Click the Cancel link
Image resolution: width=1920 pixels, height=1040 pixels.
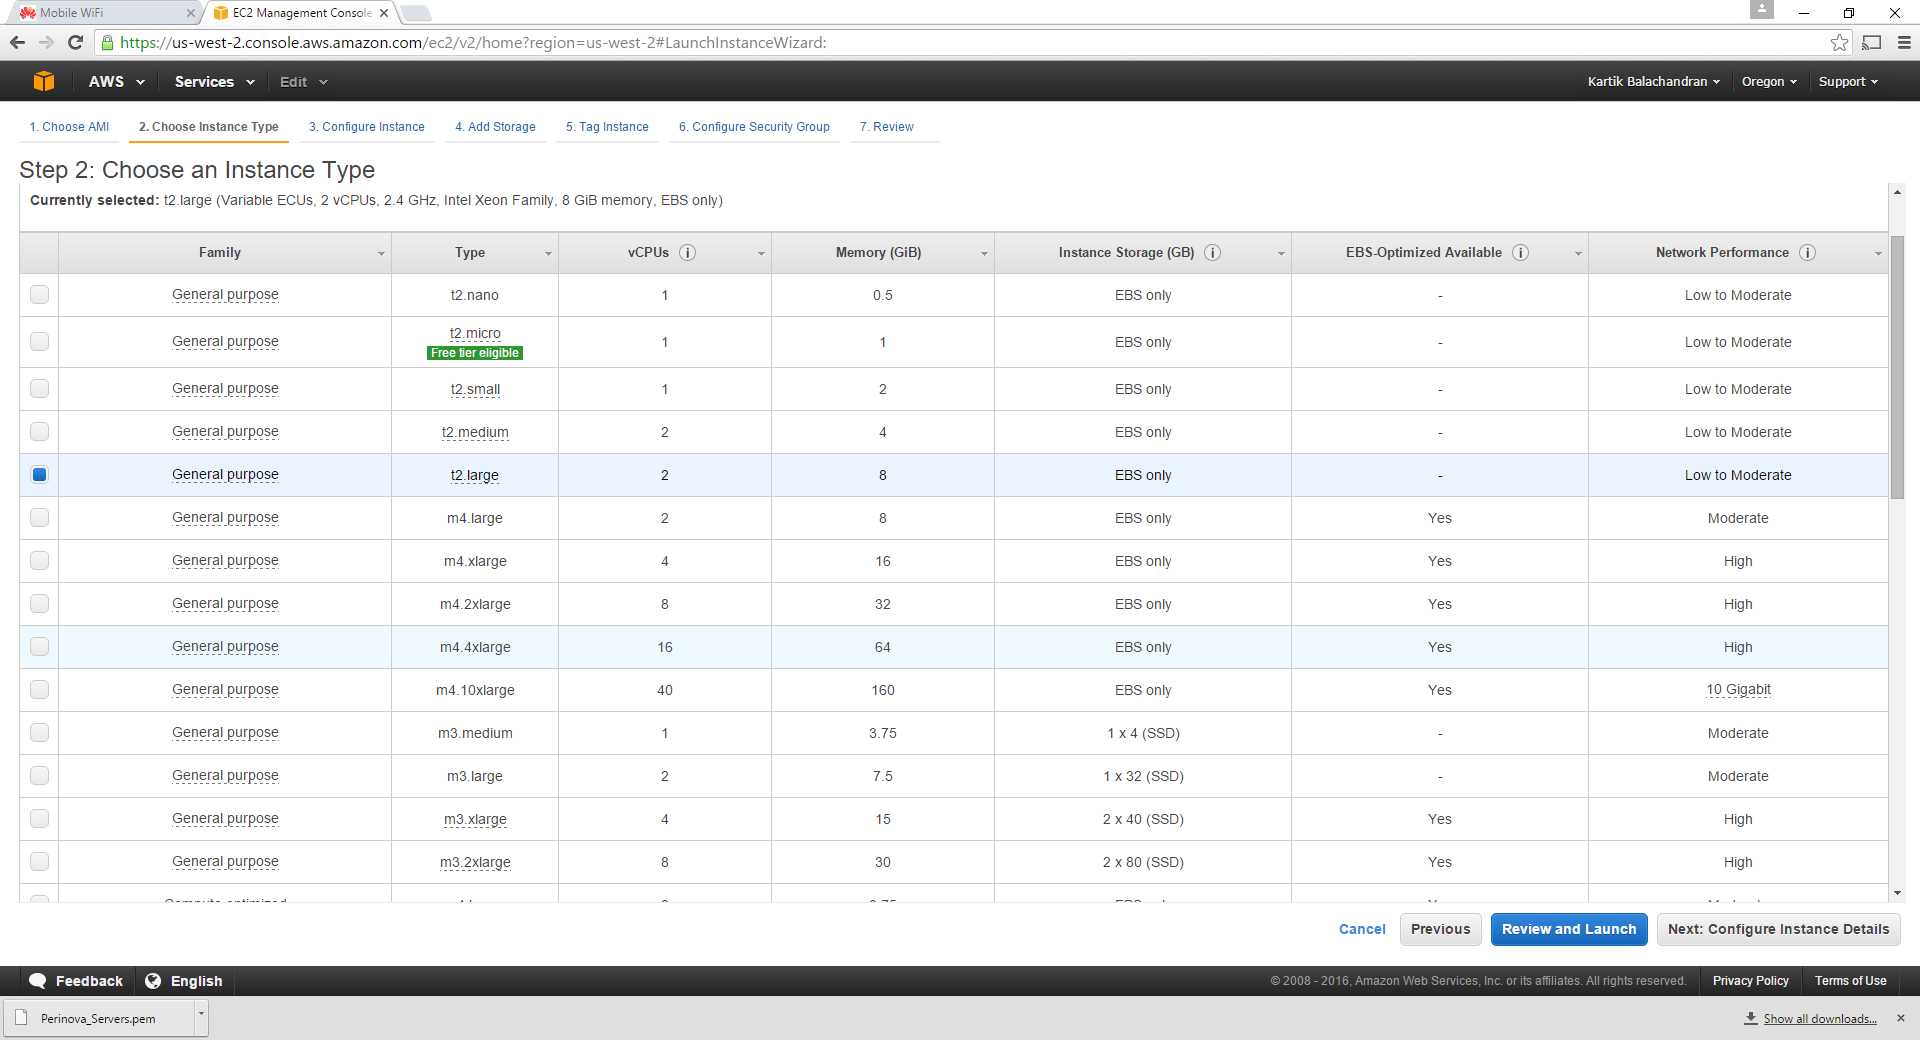(1362, 929)
